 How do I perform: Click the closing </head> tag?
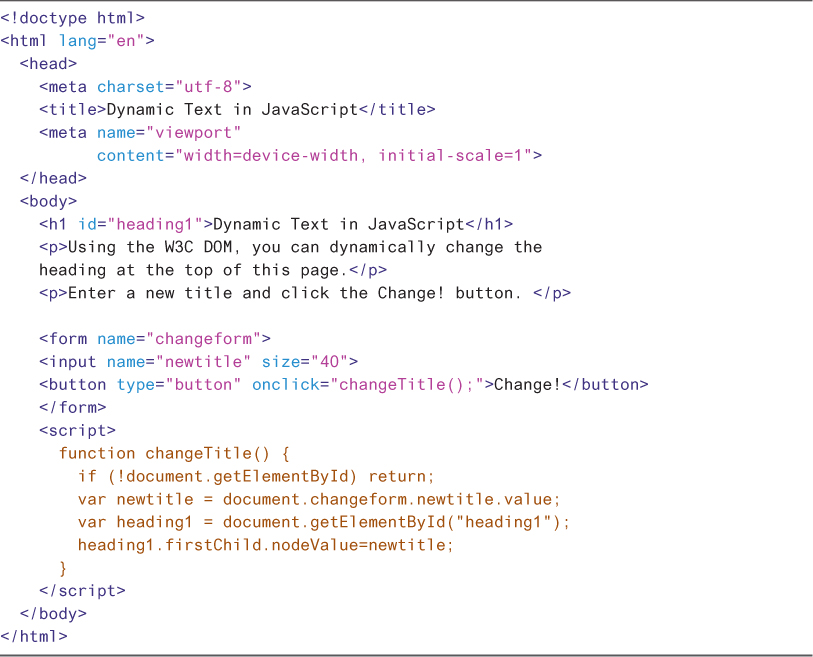click(53, 178)
